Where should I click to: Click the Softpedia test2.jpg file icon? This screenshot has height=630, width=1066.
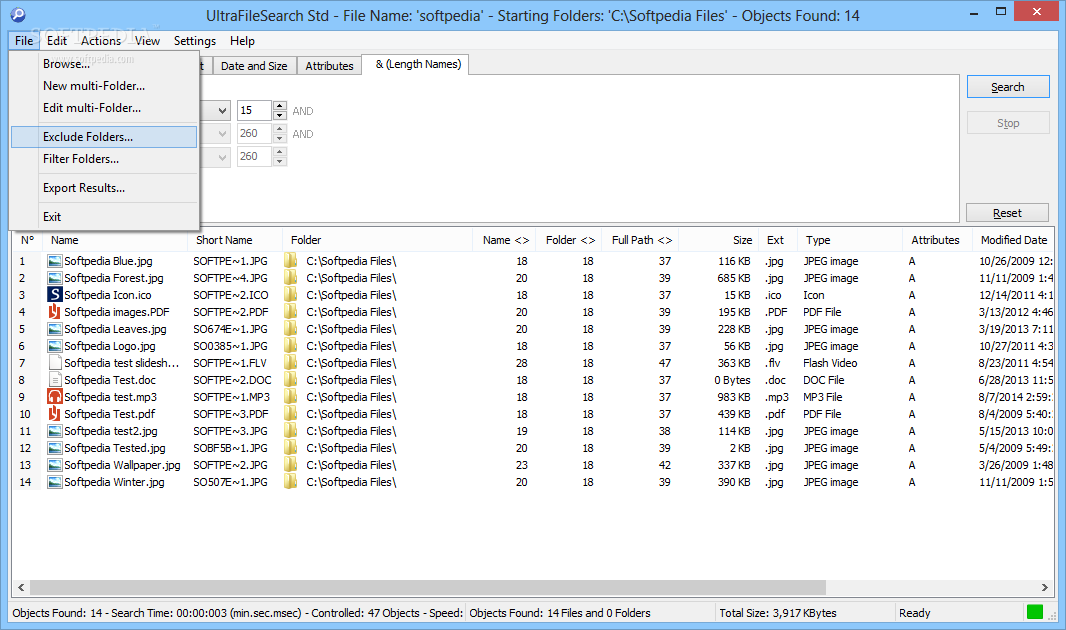54,431
